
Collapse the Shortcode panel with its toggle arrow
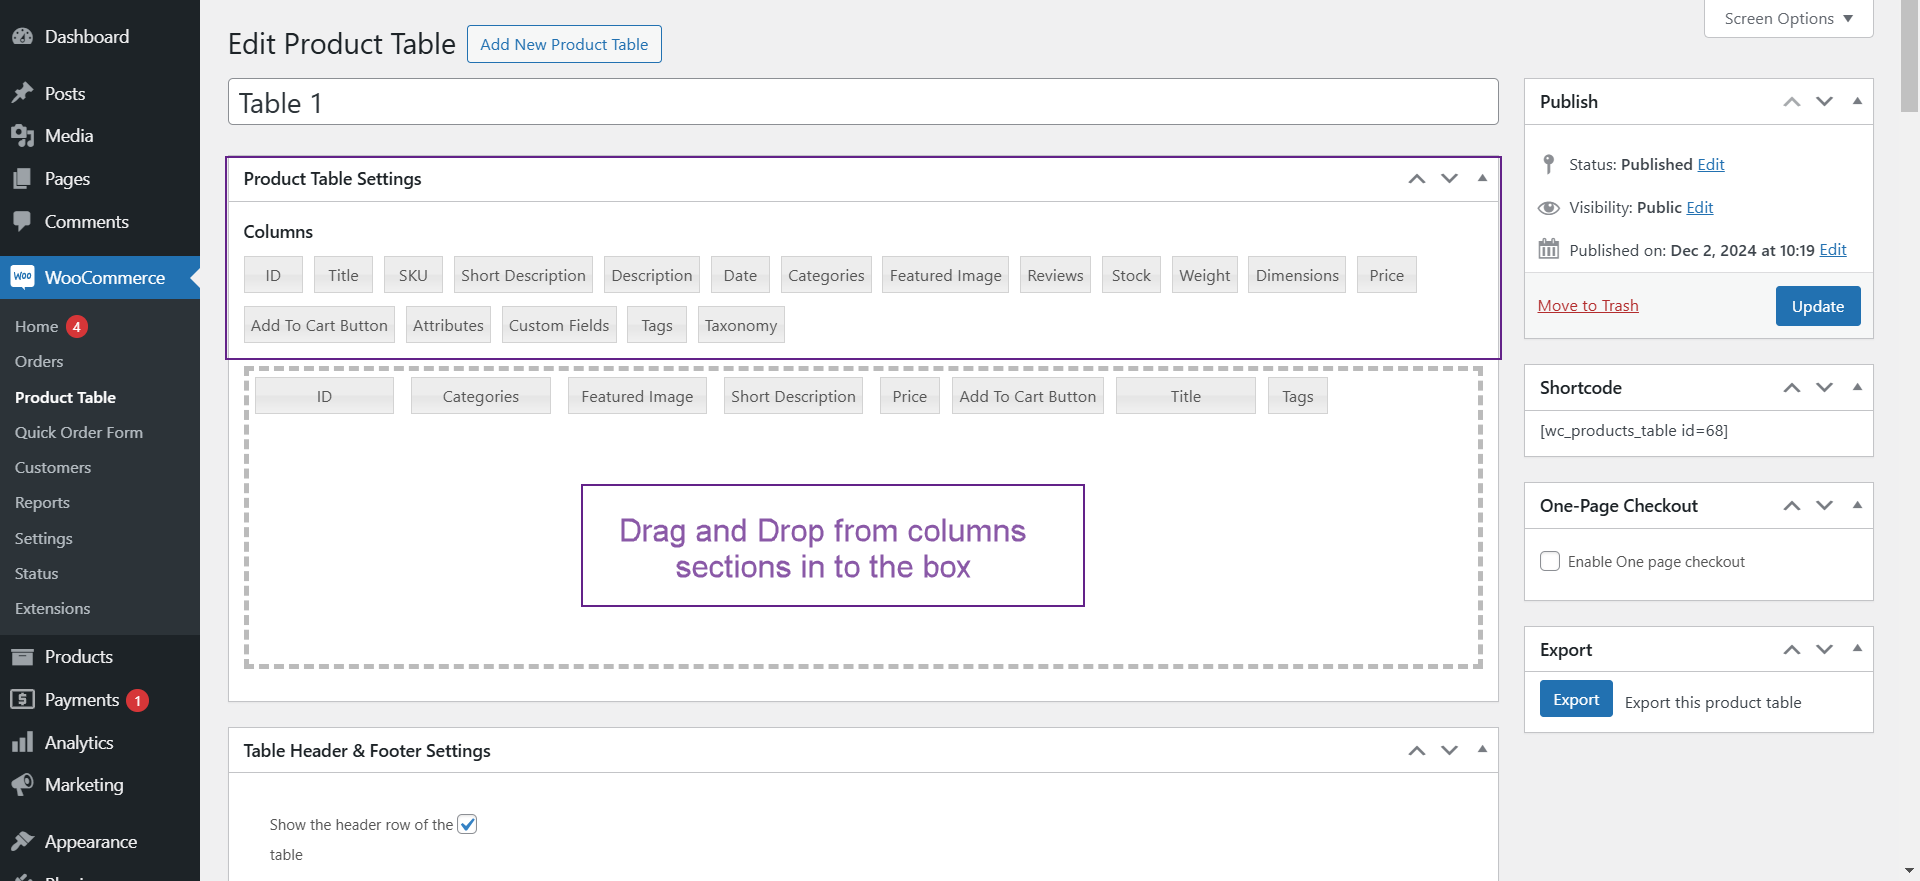tap(1857, 387)
